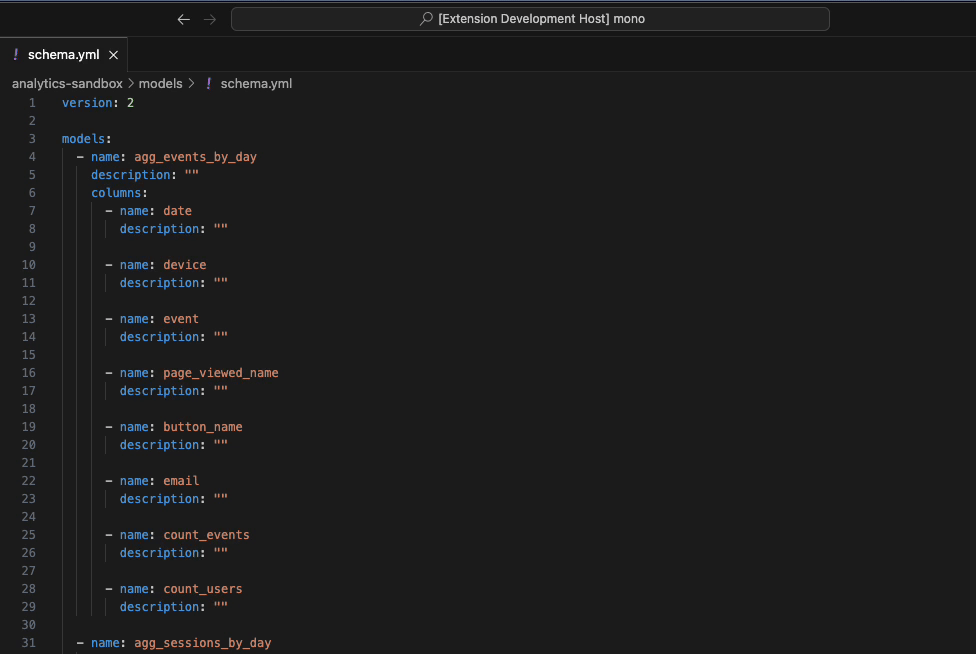The image size is (976, 654).
Task: Select the schema.yml editor tab
Action: pyautogui.click(x=63, y=55)
